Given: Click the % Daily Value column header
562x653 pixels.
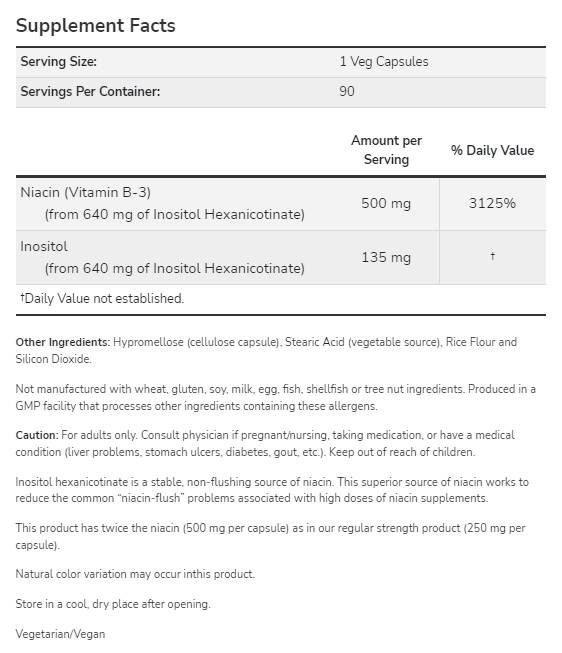Looking at the screenshot, I should [x=492, y=150].
